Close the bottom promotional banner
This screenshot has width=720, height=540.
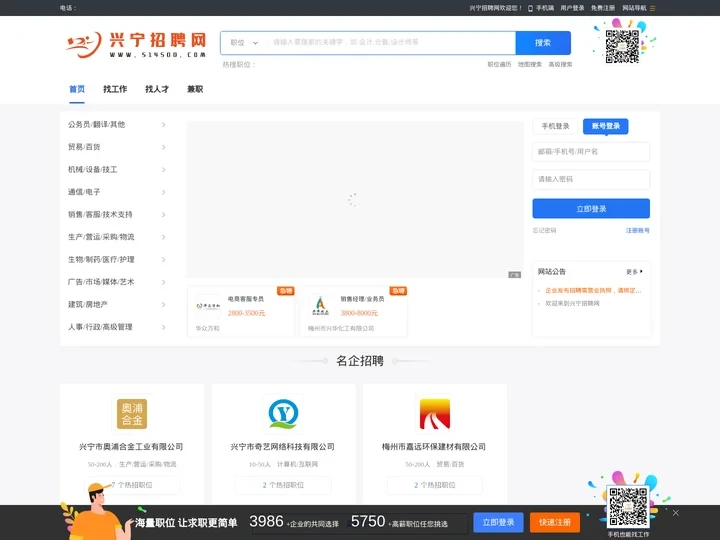pos(675,513)
